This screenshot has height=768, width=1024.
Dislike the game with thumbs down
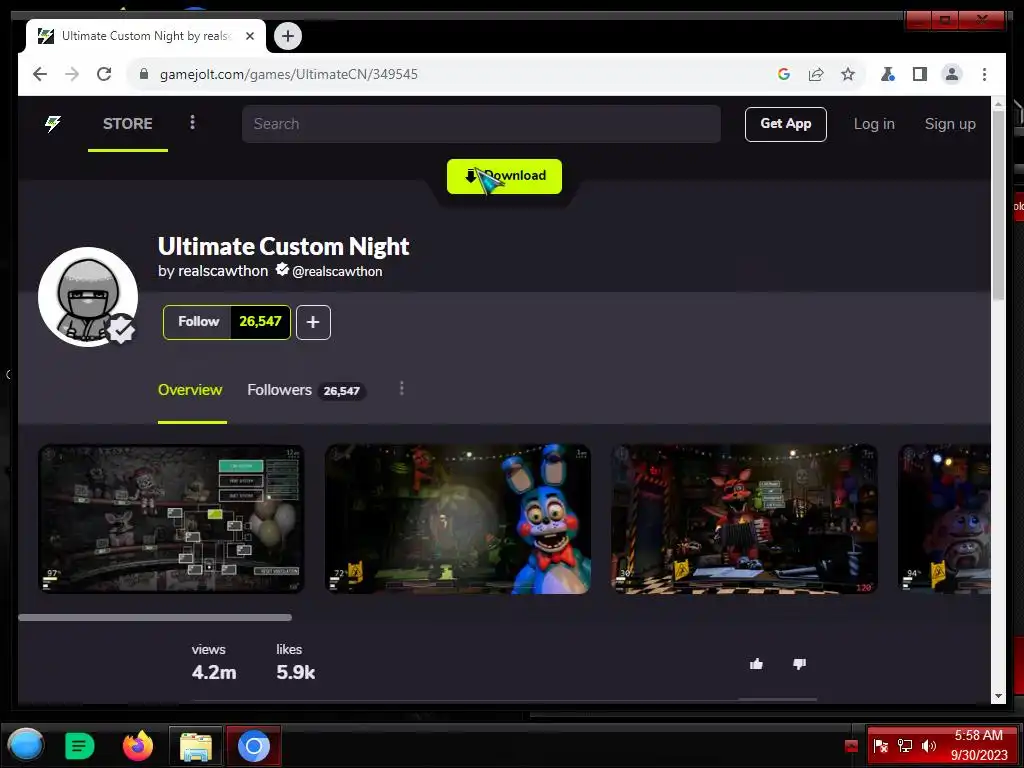click(x=799, y=664)
